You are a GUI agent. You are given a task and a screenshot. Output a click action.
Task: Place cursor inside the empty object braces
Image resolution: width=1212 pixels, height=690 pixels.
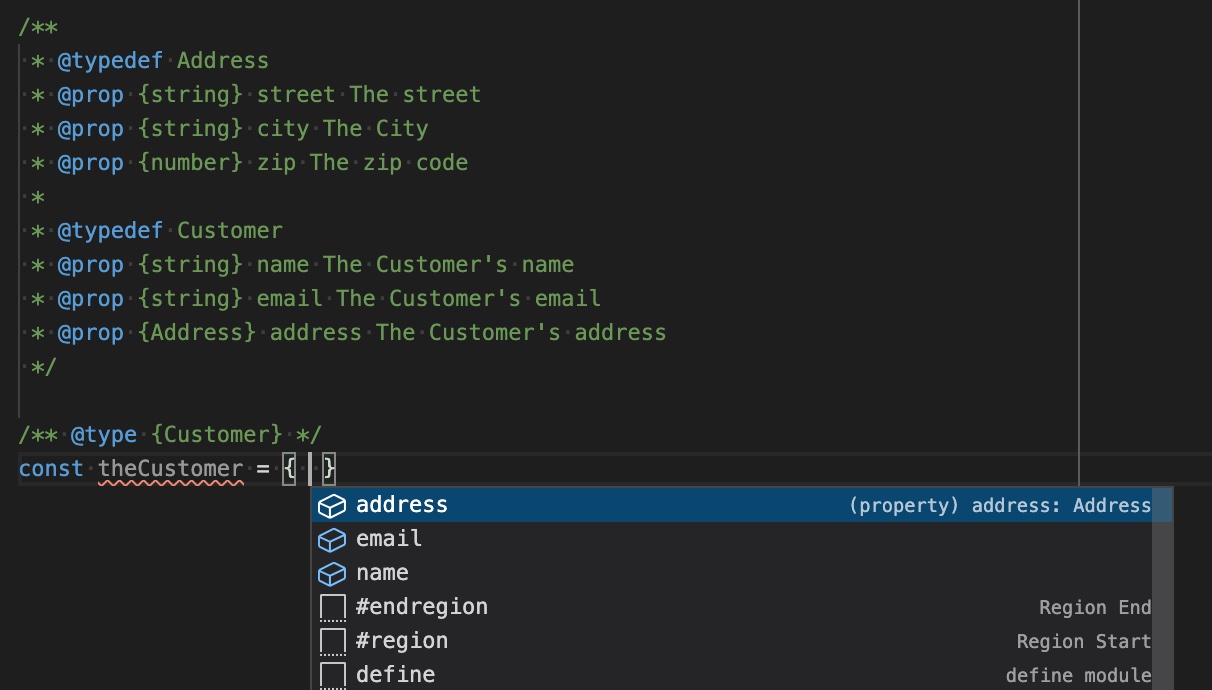click(x=308, y=468)
